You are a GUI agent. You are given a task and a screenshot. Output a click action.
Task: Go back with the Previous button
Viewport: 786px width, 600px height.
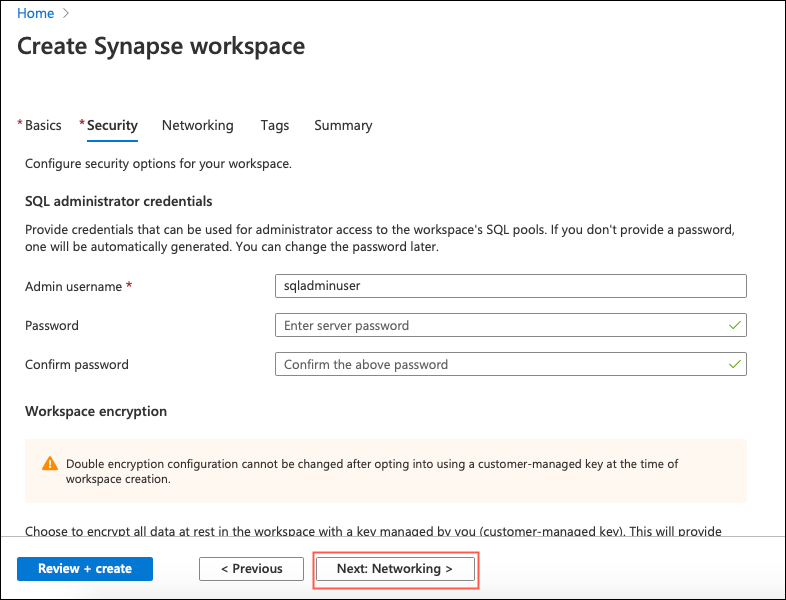coord(251,569)
